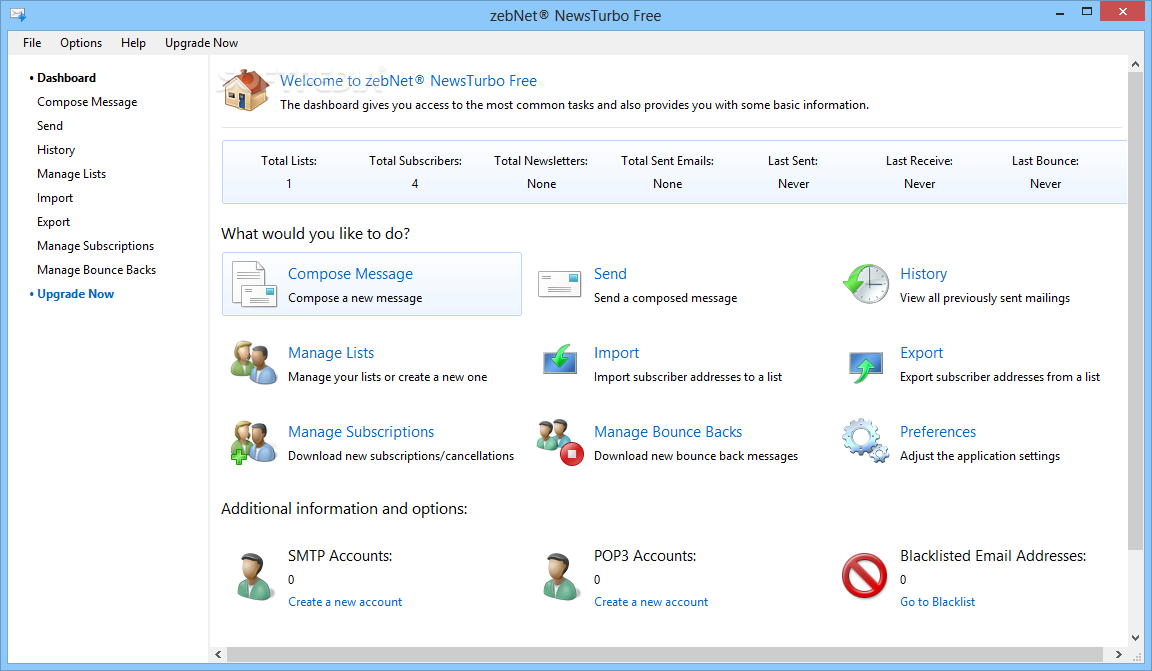Click the History clock icon
Screen dimensions: 1152x671
866,284
